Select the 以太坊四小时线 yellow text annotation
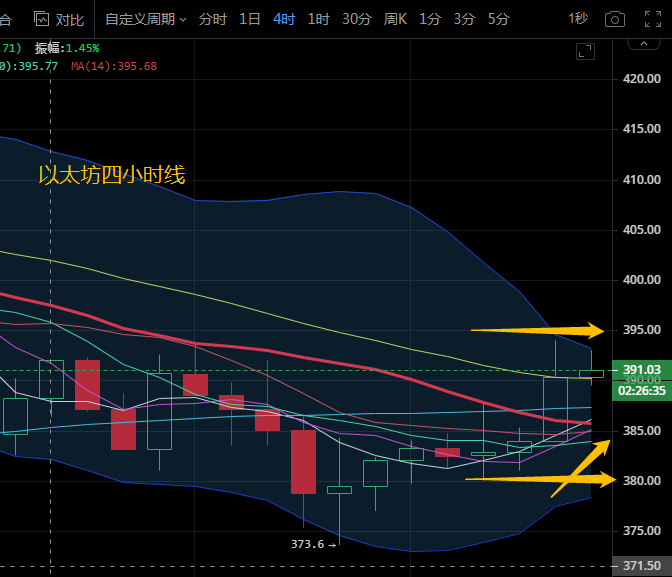The width and height of the screenshot is (672, 577). coord(111,175)
